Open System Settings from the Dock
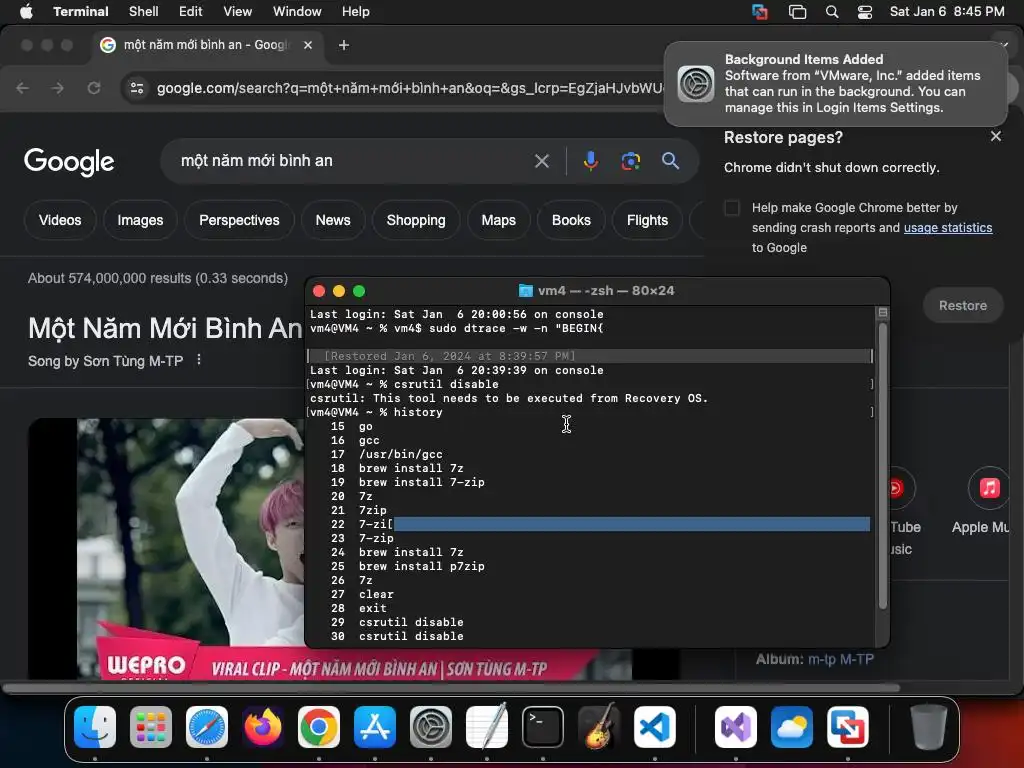The image size is (1024, 768). pos(431,727)
